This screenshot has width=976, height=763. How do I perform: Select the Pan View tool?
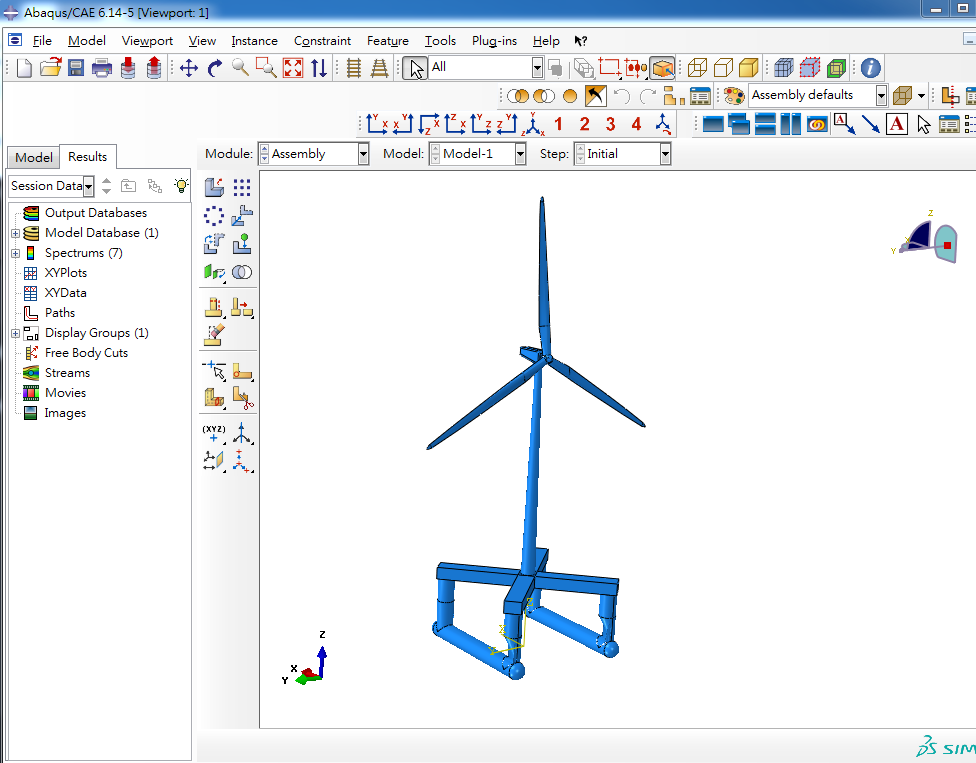click(x=189, y=68)
